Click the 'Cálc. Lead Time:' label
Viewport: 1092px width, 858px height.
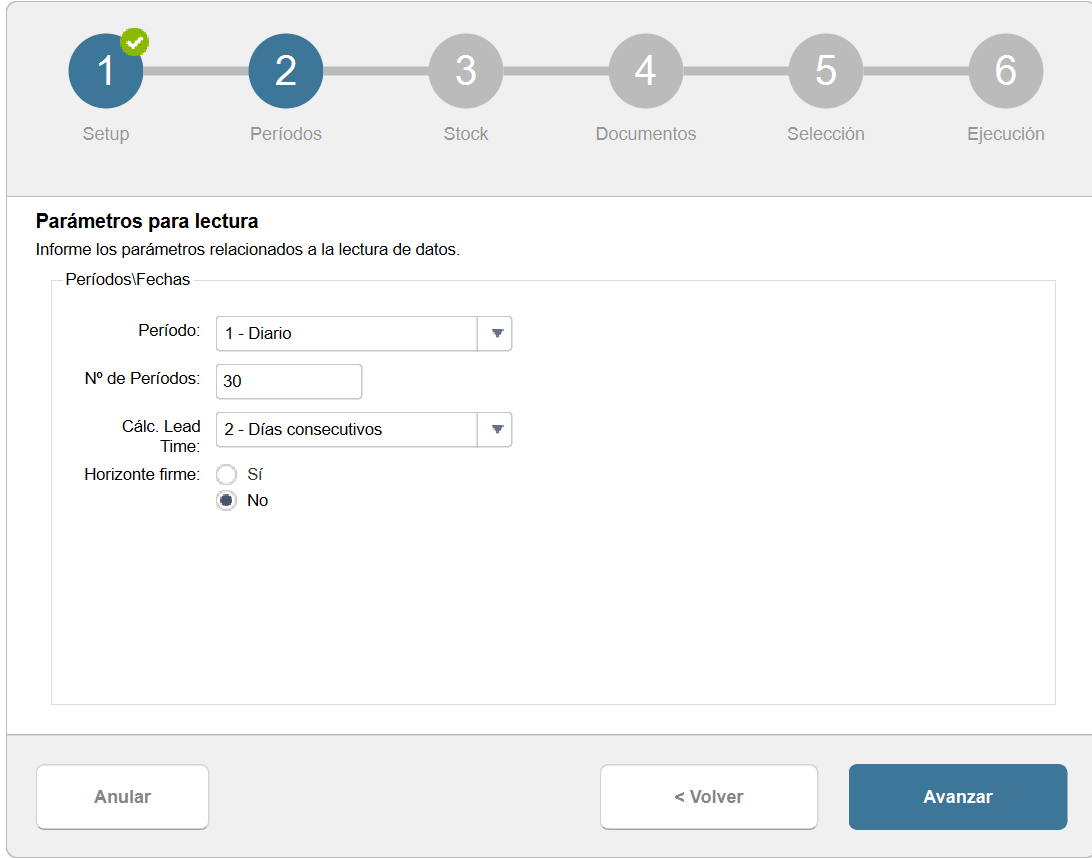pos(161,436)
